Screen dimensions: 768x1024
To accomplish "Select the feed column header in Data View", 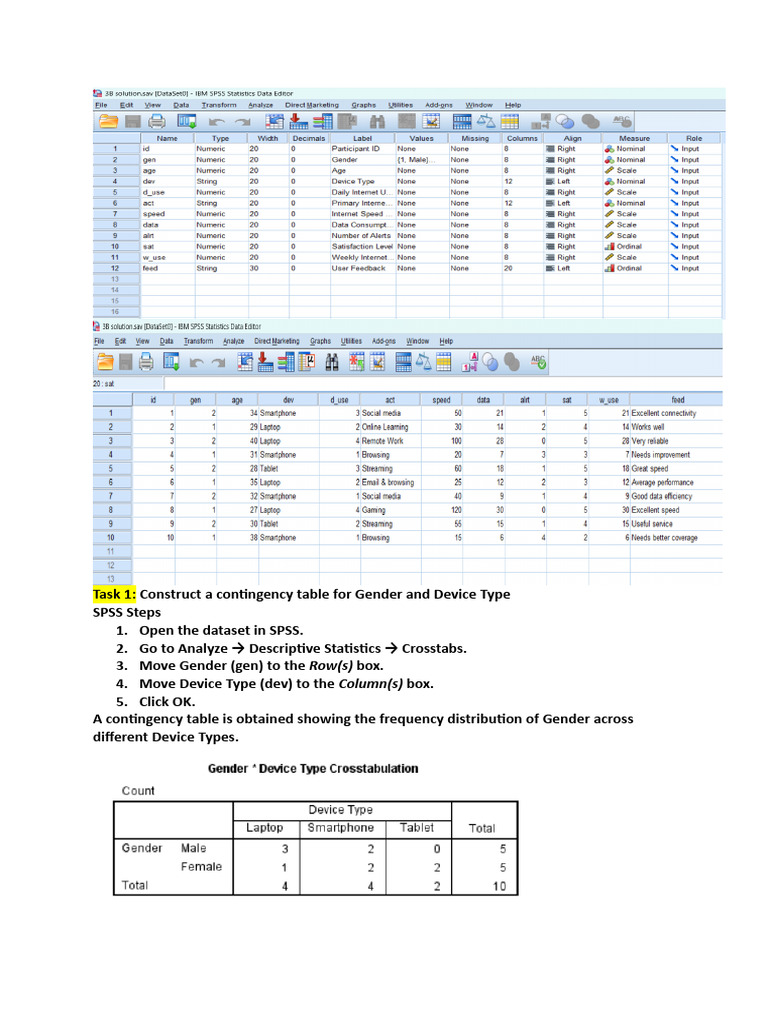I will pos(677,400).
